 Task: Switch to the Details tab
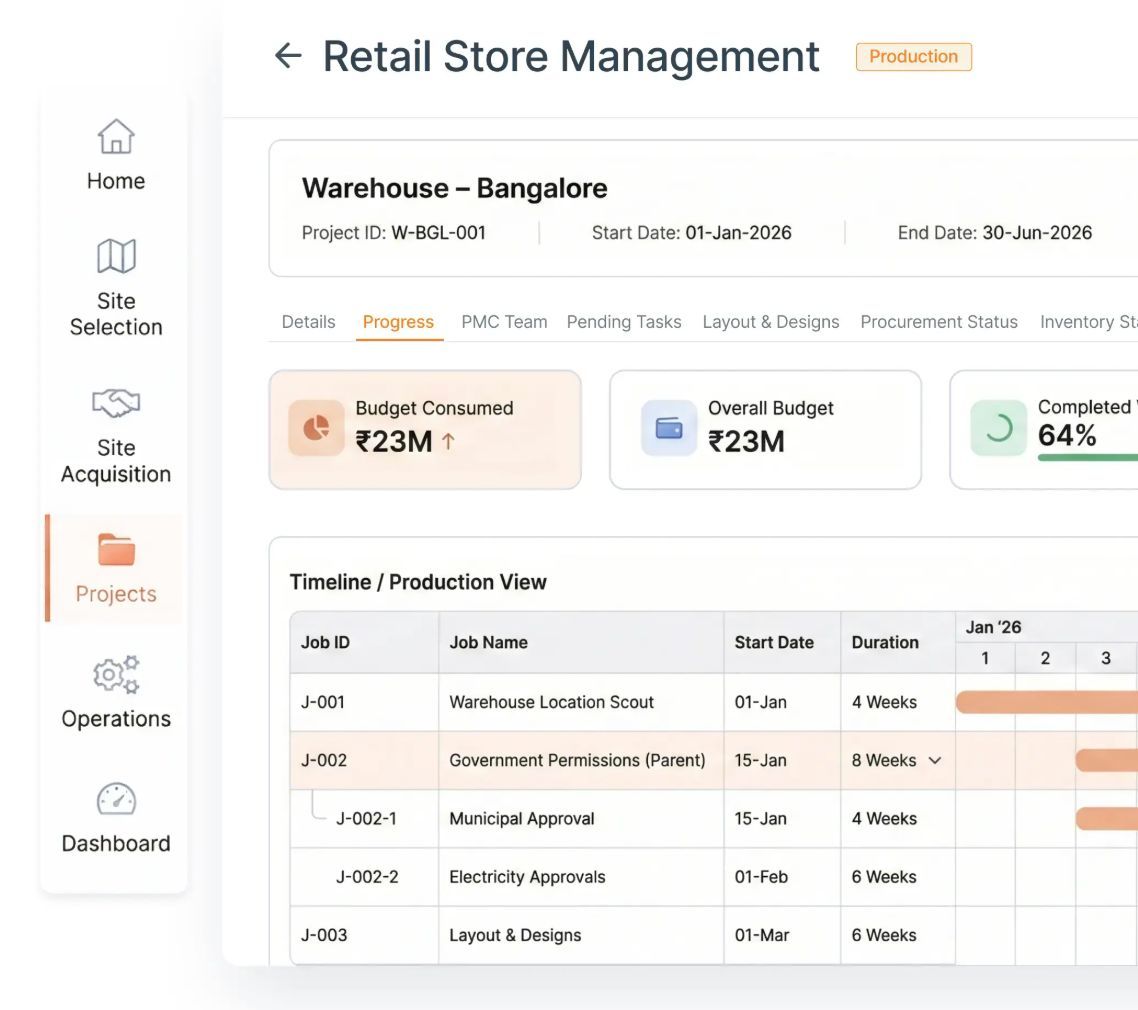click(308, 321)
